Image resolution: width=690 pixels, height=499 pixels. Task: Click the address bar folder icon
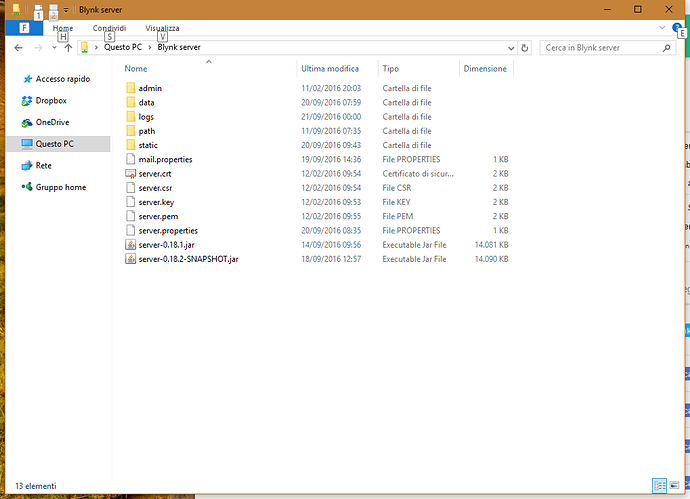[84, 48]
